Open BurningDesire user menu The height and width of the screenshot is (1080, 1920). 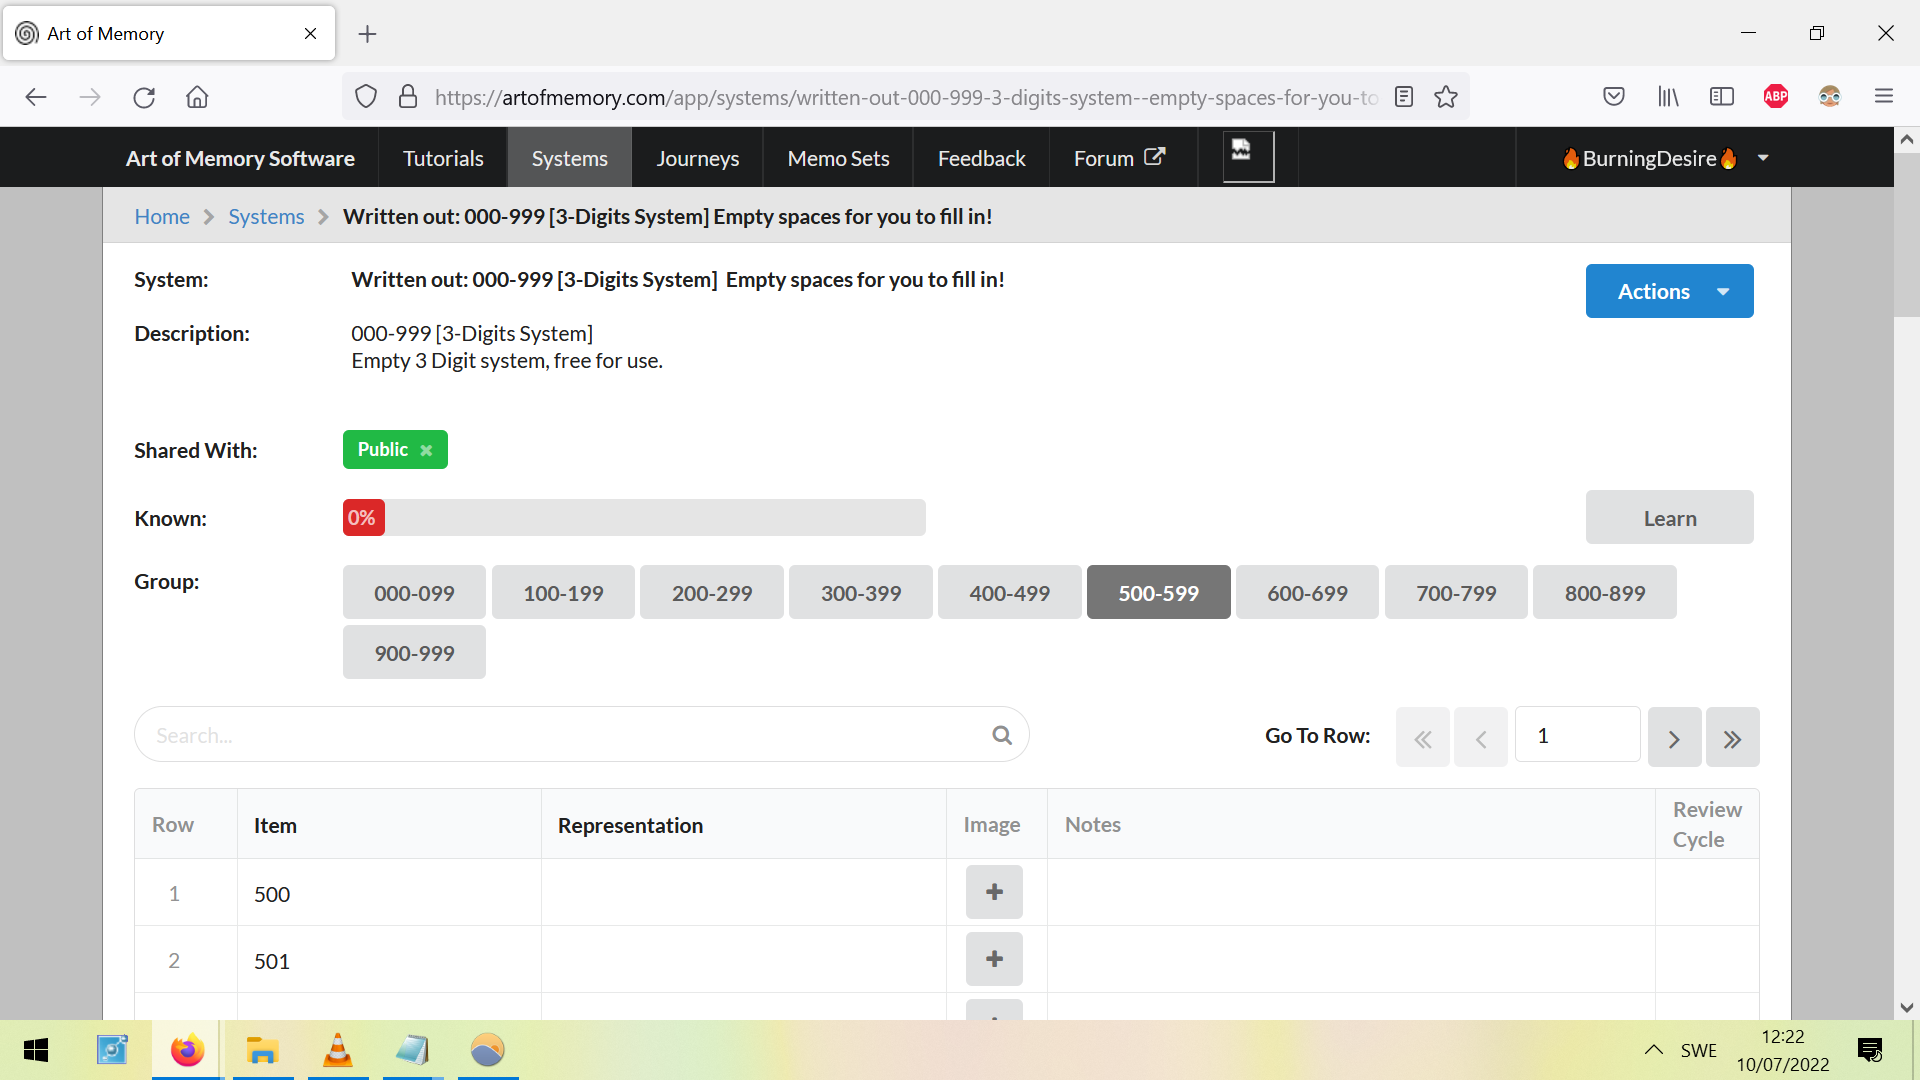(x=1665, y=158)
